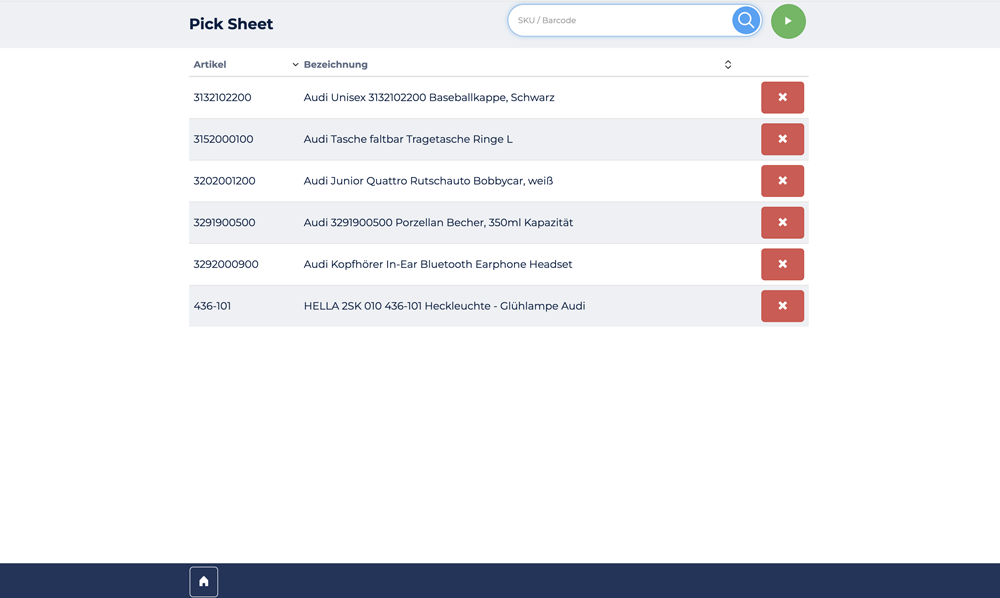The height and width of the screenshot is (598, 1000).
Task: Toggle sort chevron next to Artikel
Action: click(295, 65)
